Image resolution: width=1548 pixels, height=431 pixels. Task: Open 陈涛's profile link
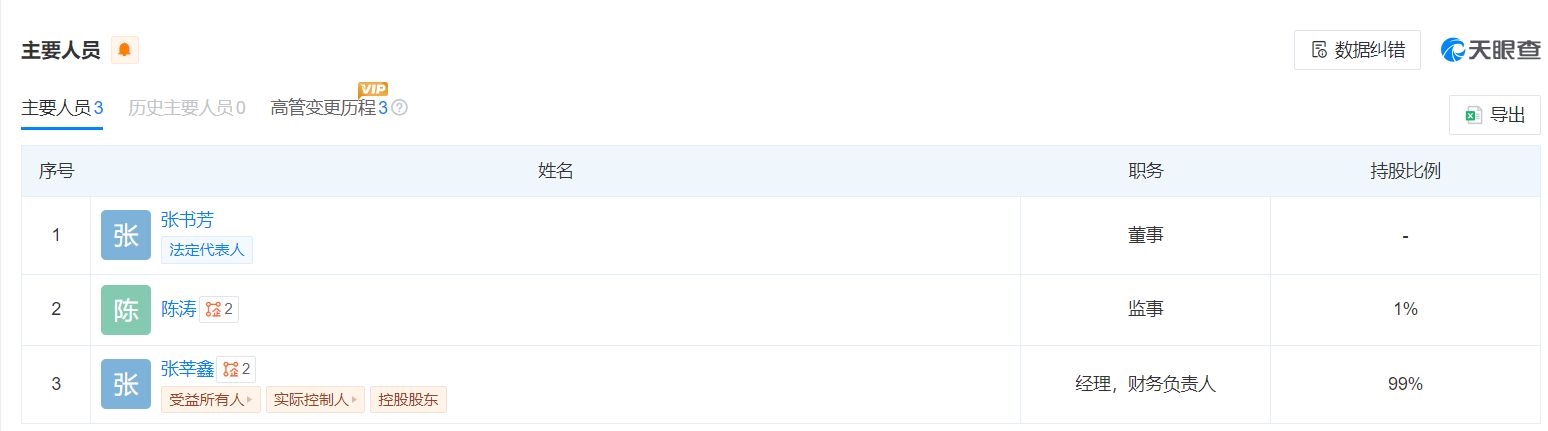179,310
